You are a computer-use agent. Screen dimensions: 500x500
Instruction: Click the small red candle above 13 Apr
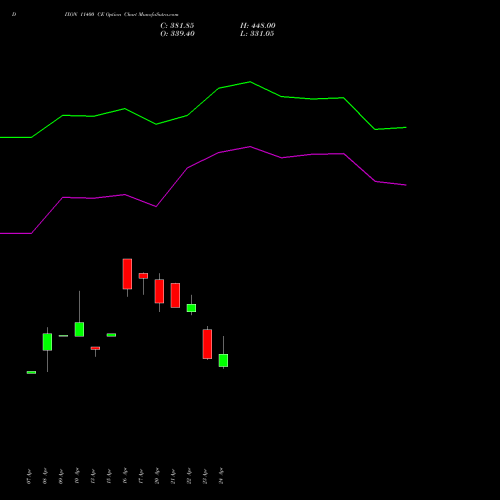tap(95, 348)
